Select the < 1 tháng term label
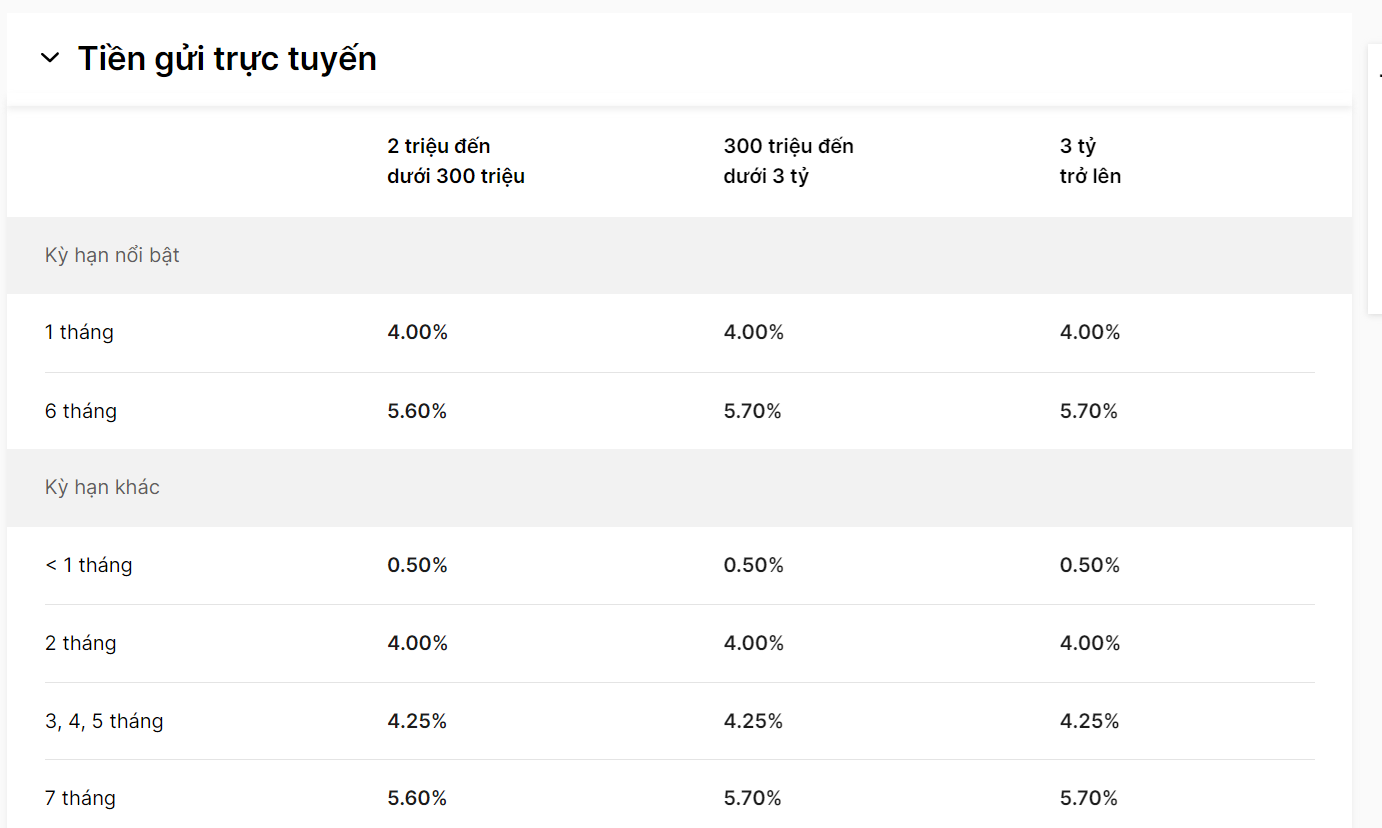 click(89, 565)
